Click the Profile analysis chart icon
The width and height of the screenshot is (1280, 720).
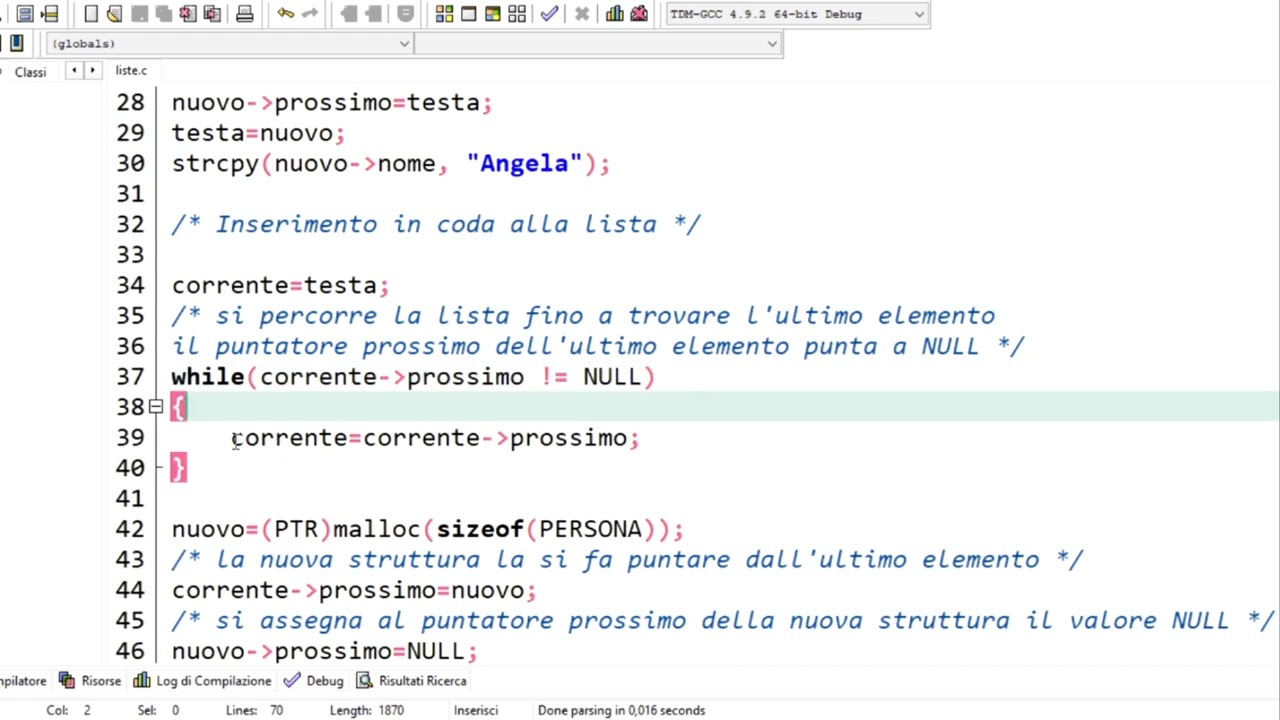(614, 14)
